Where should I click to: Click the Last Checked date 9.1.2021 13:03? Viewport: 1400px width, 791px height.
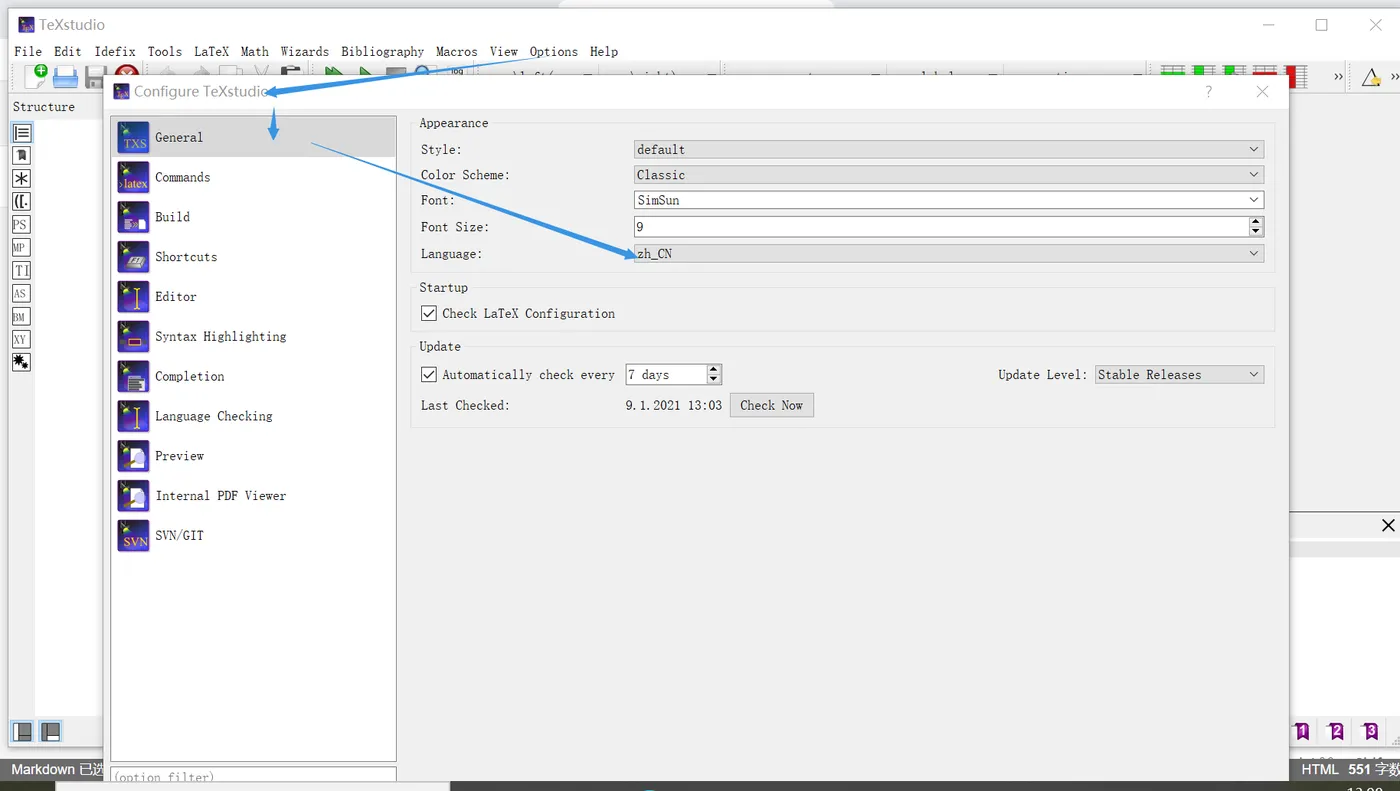674,405
